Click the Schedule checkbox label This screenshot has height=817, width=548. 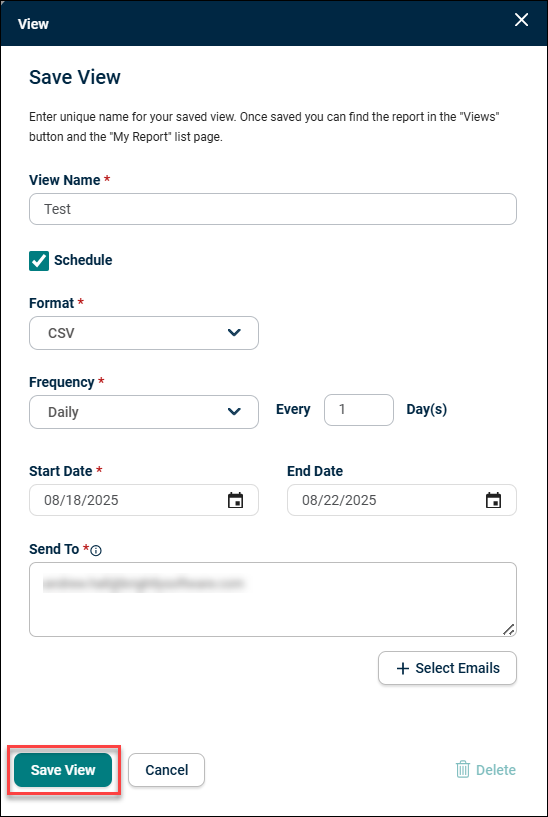(83, 260)
